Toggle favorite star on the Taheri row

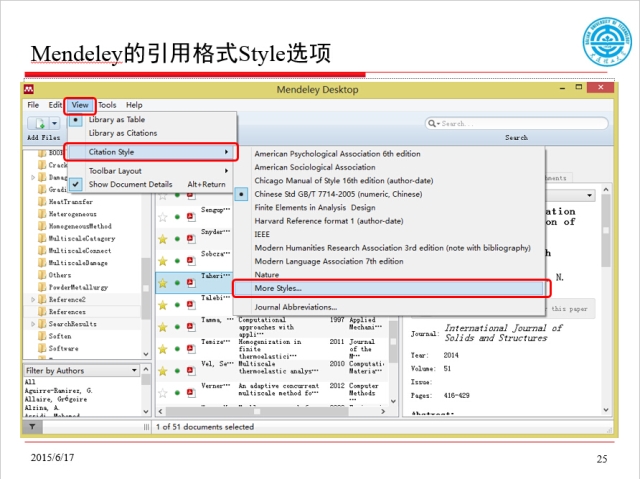(x=163, y=283)
